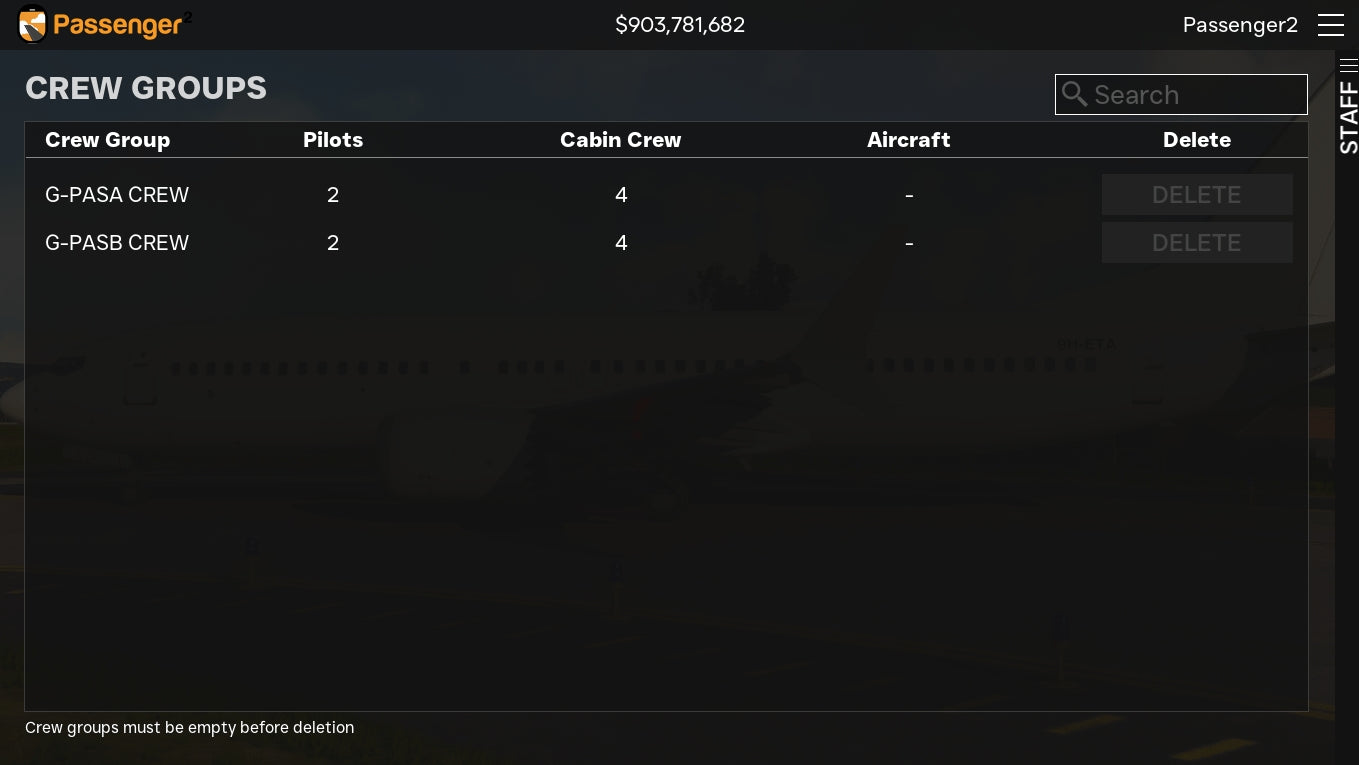
Task: Click the Passenger2 shield logo icon
Action: coord(33,25)
